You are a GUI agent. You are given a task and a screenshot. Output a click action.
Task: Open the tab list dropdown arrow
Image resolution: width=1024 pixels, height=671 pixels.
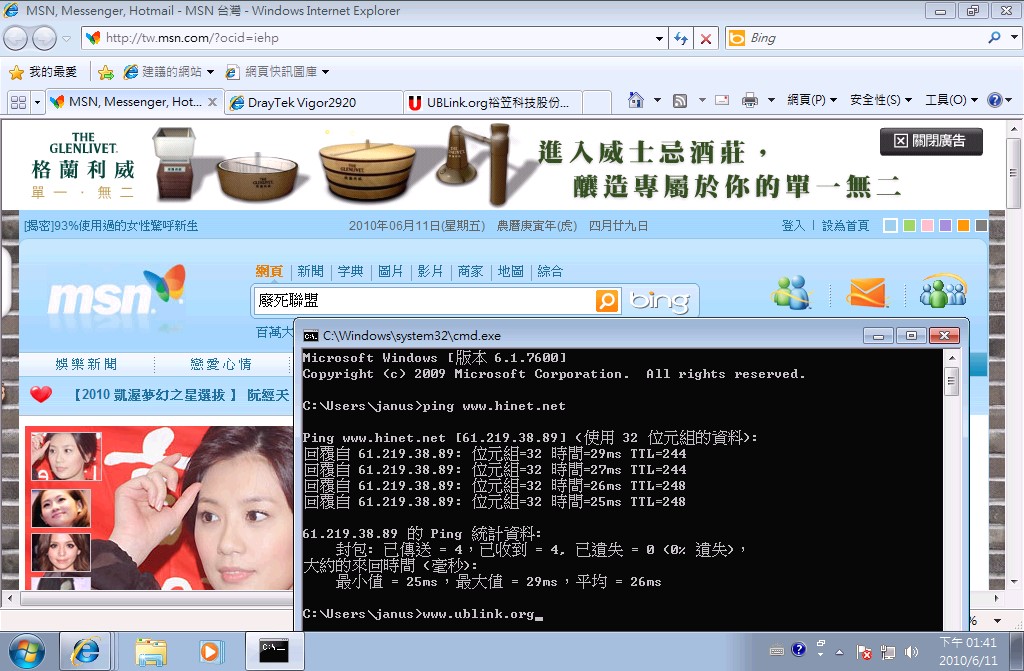37,102
